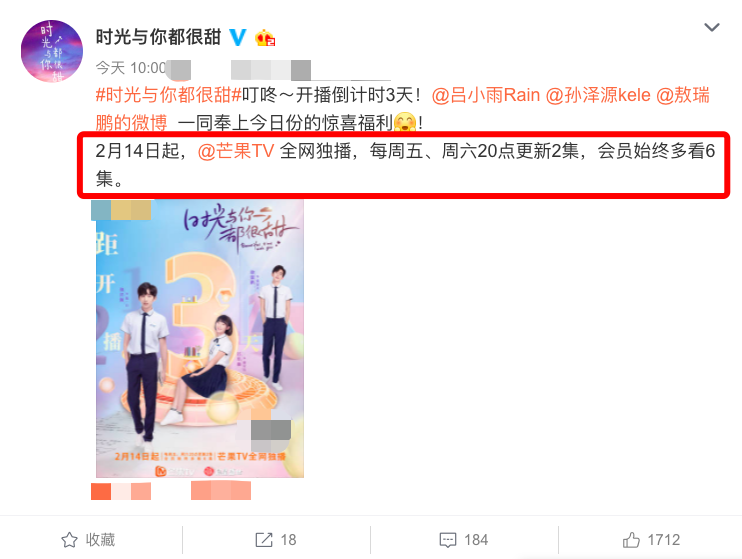
Task: Click the 时光与你都很甜 account name
Action: (x=159, y=37)
